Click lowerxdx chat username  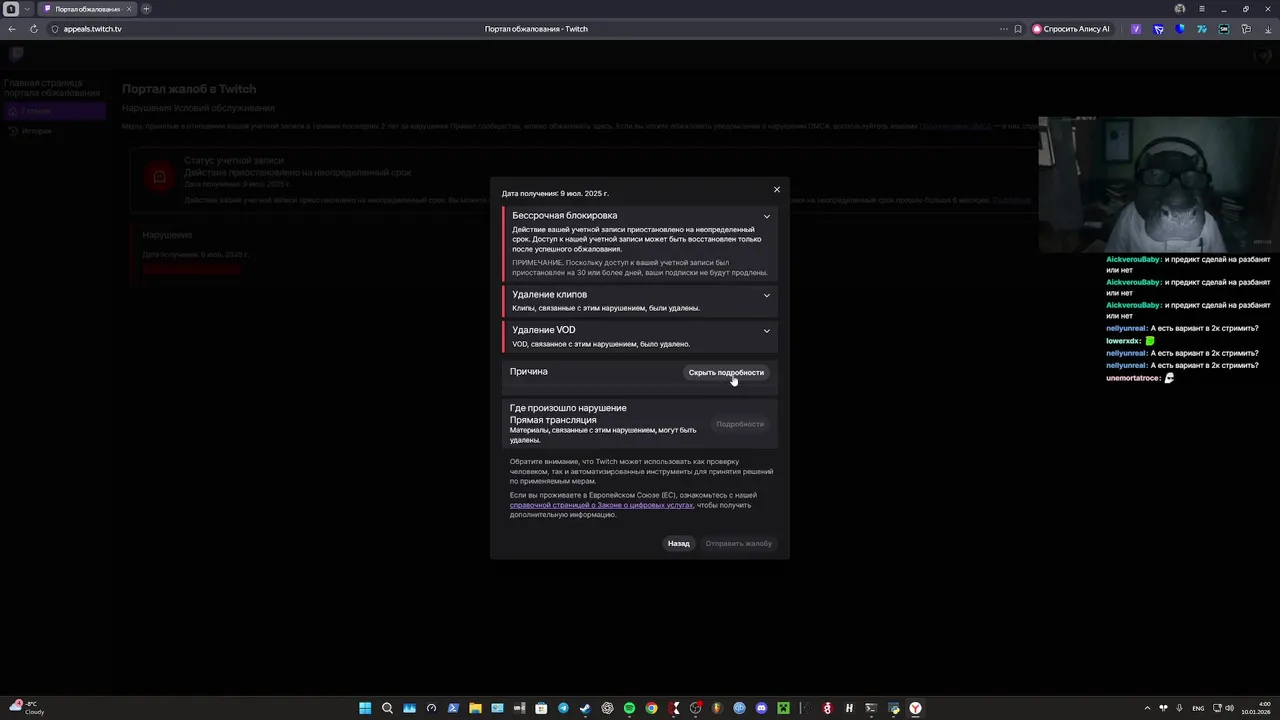(x=1123, y=341)
